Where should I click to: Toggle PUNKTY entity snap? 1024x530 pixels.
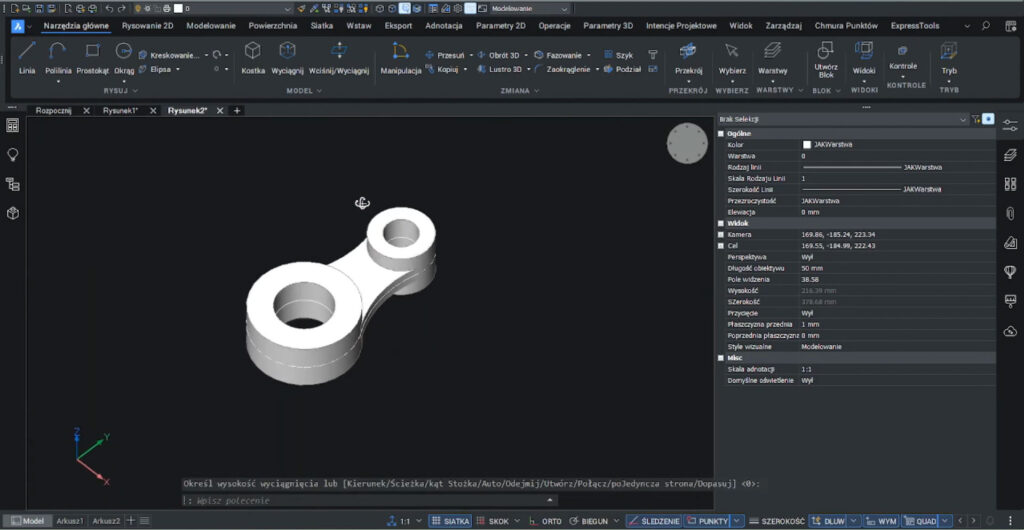(x=707, y=521)
